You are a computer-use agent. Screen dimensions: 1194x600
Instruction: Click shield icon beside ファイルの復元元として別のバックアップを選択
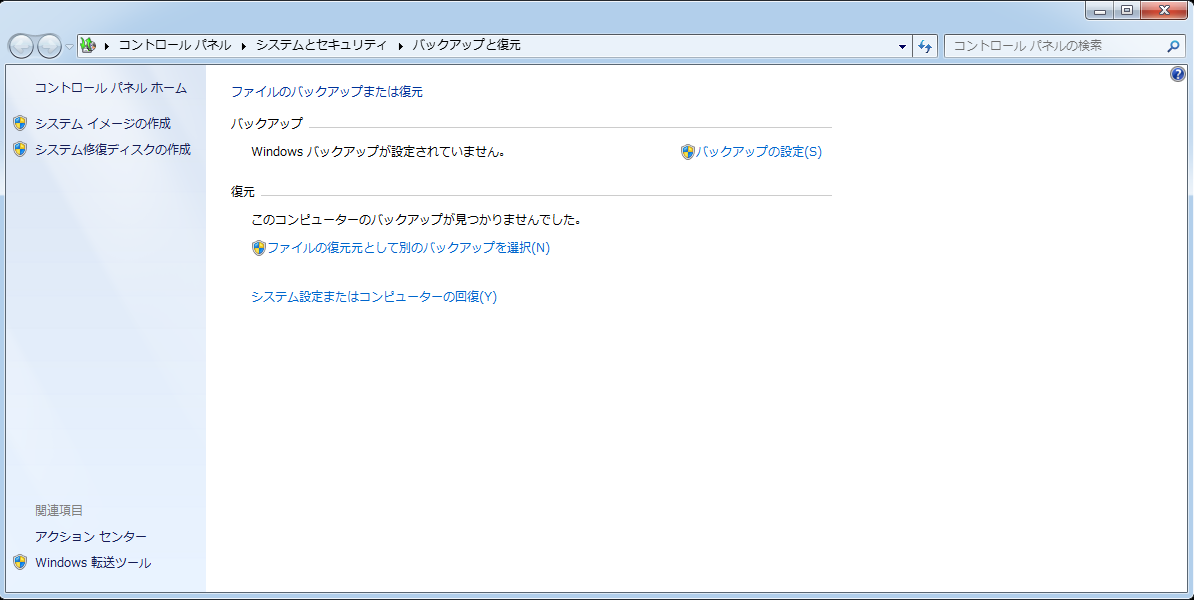pos(259,248)
